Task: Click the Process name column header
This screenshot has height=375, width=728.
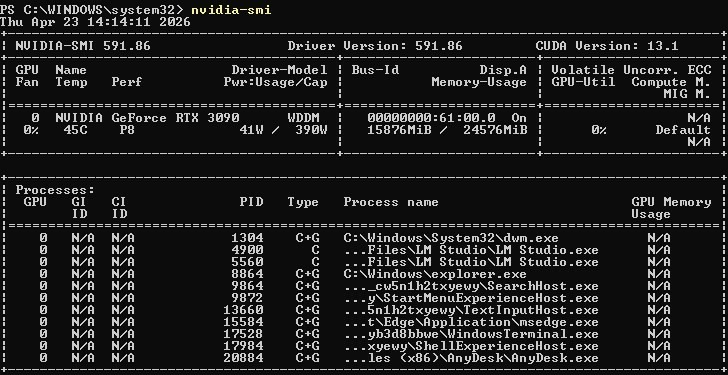Action: point(391,202)
